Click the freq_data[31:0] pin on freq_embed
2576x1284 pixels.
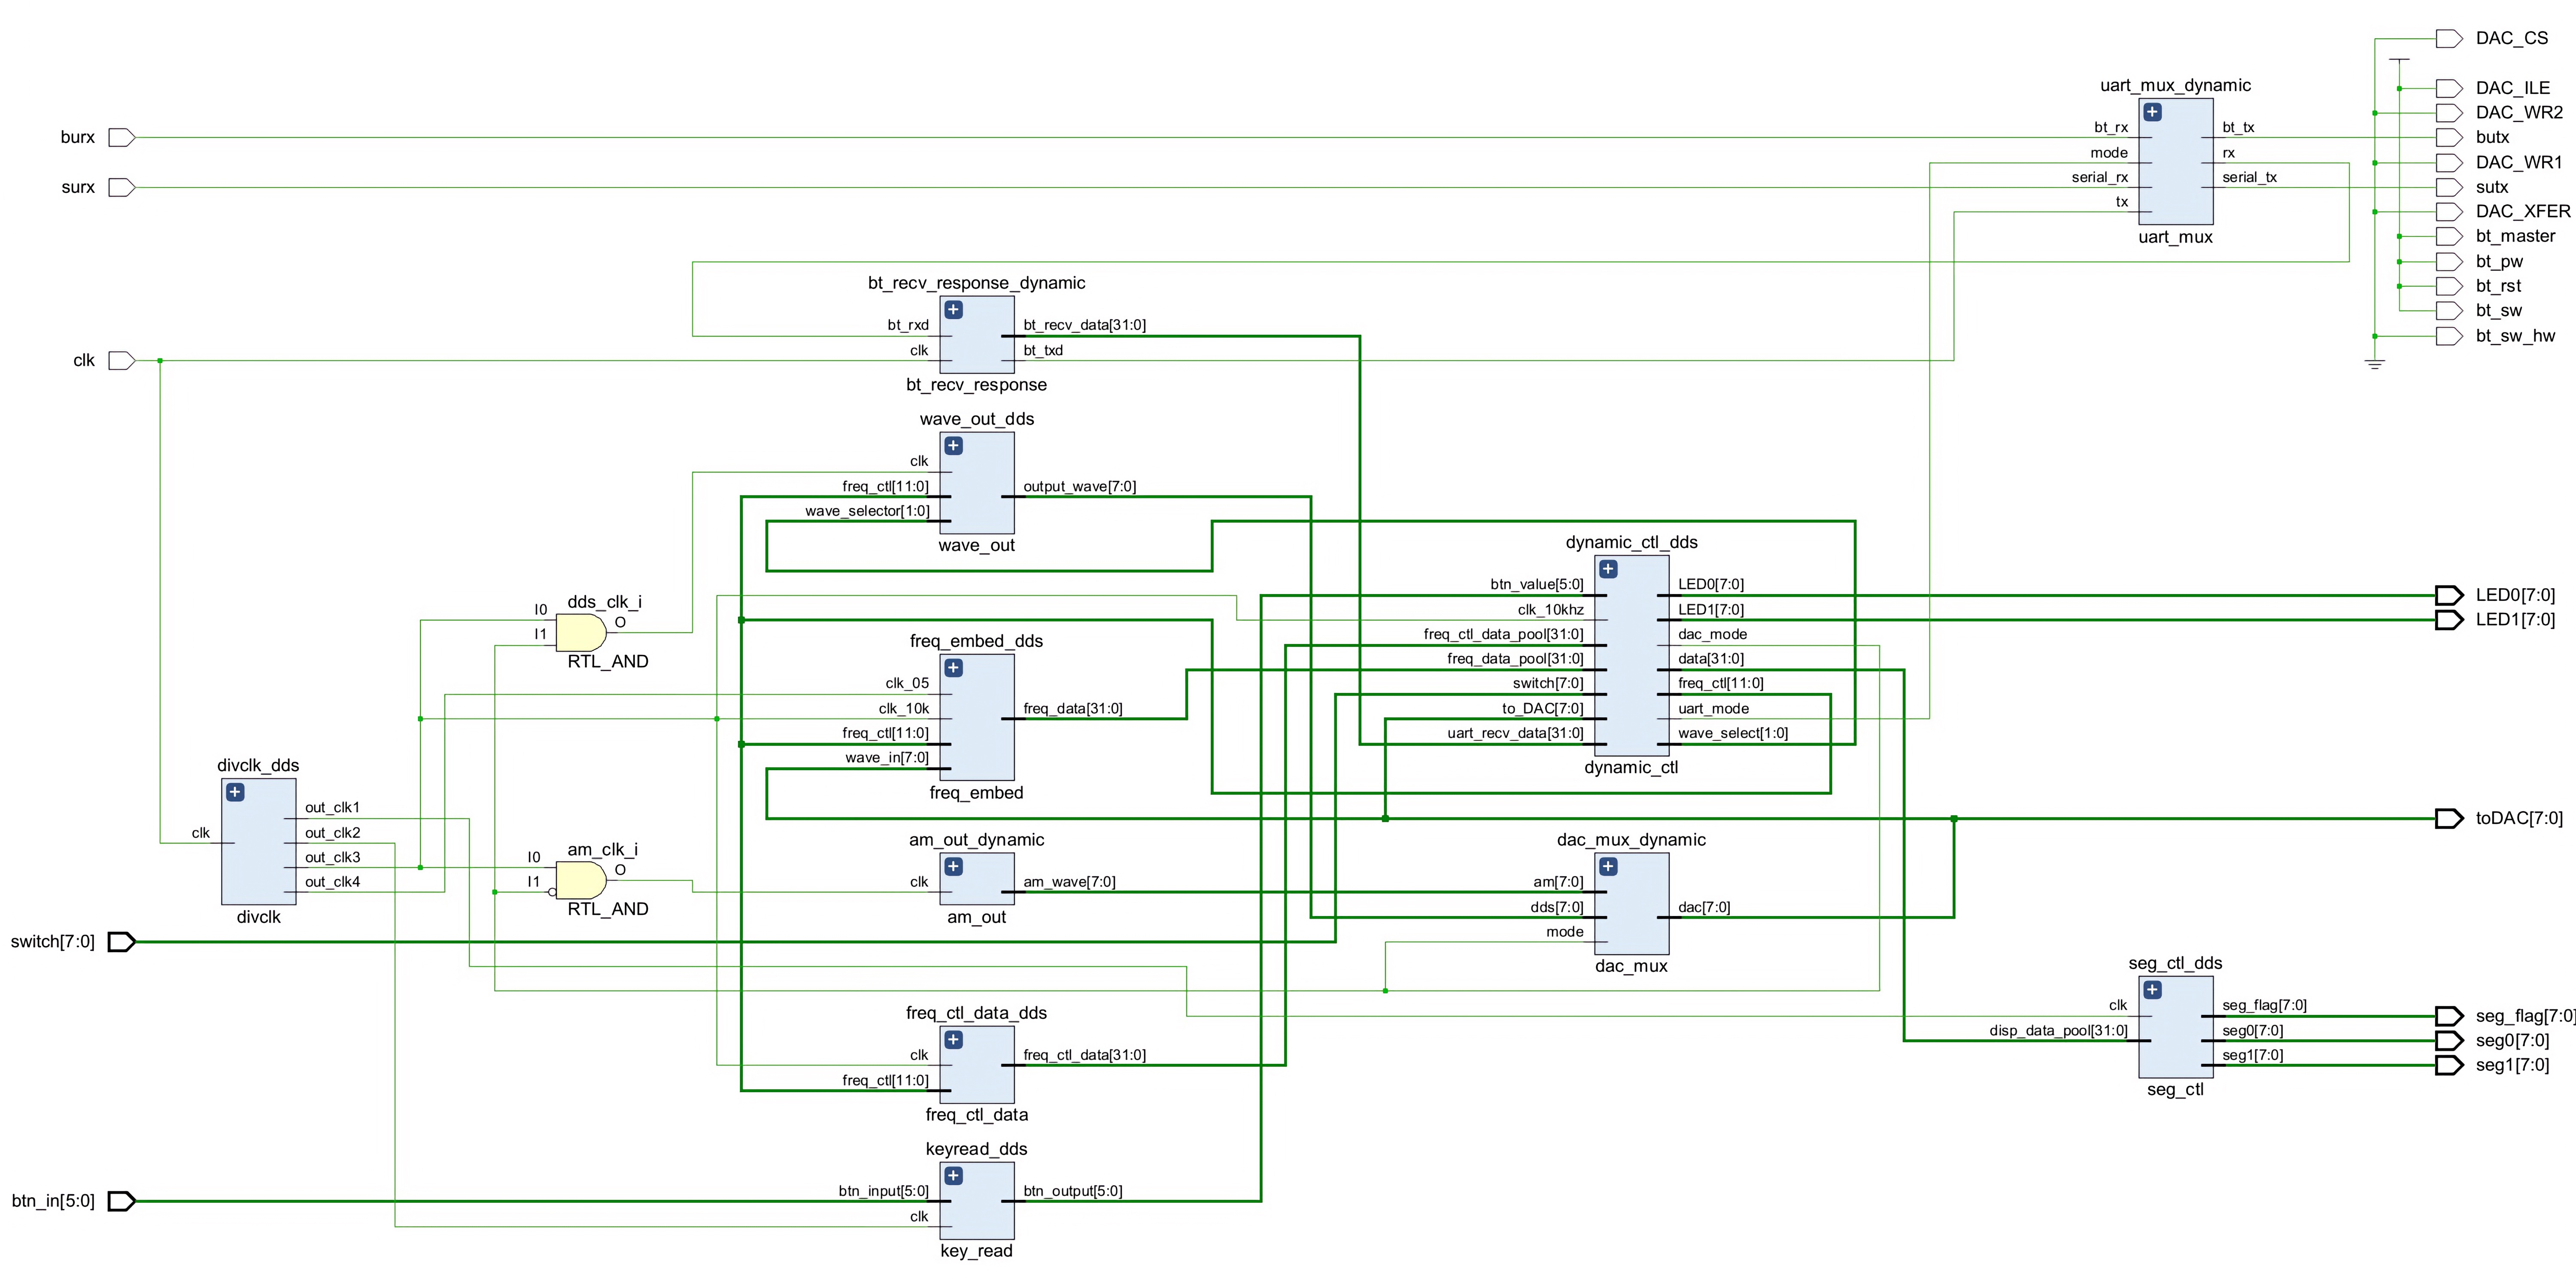click(1072, 709)
